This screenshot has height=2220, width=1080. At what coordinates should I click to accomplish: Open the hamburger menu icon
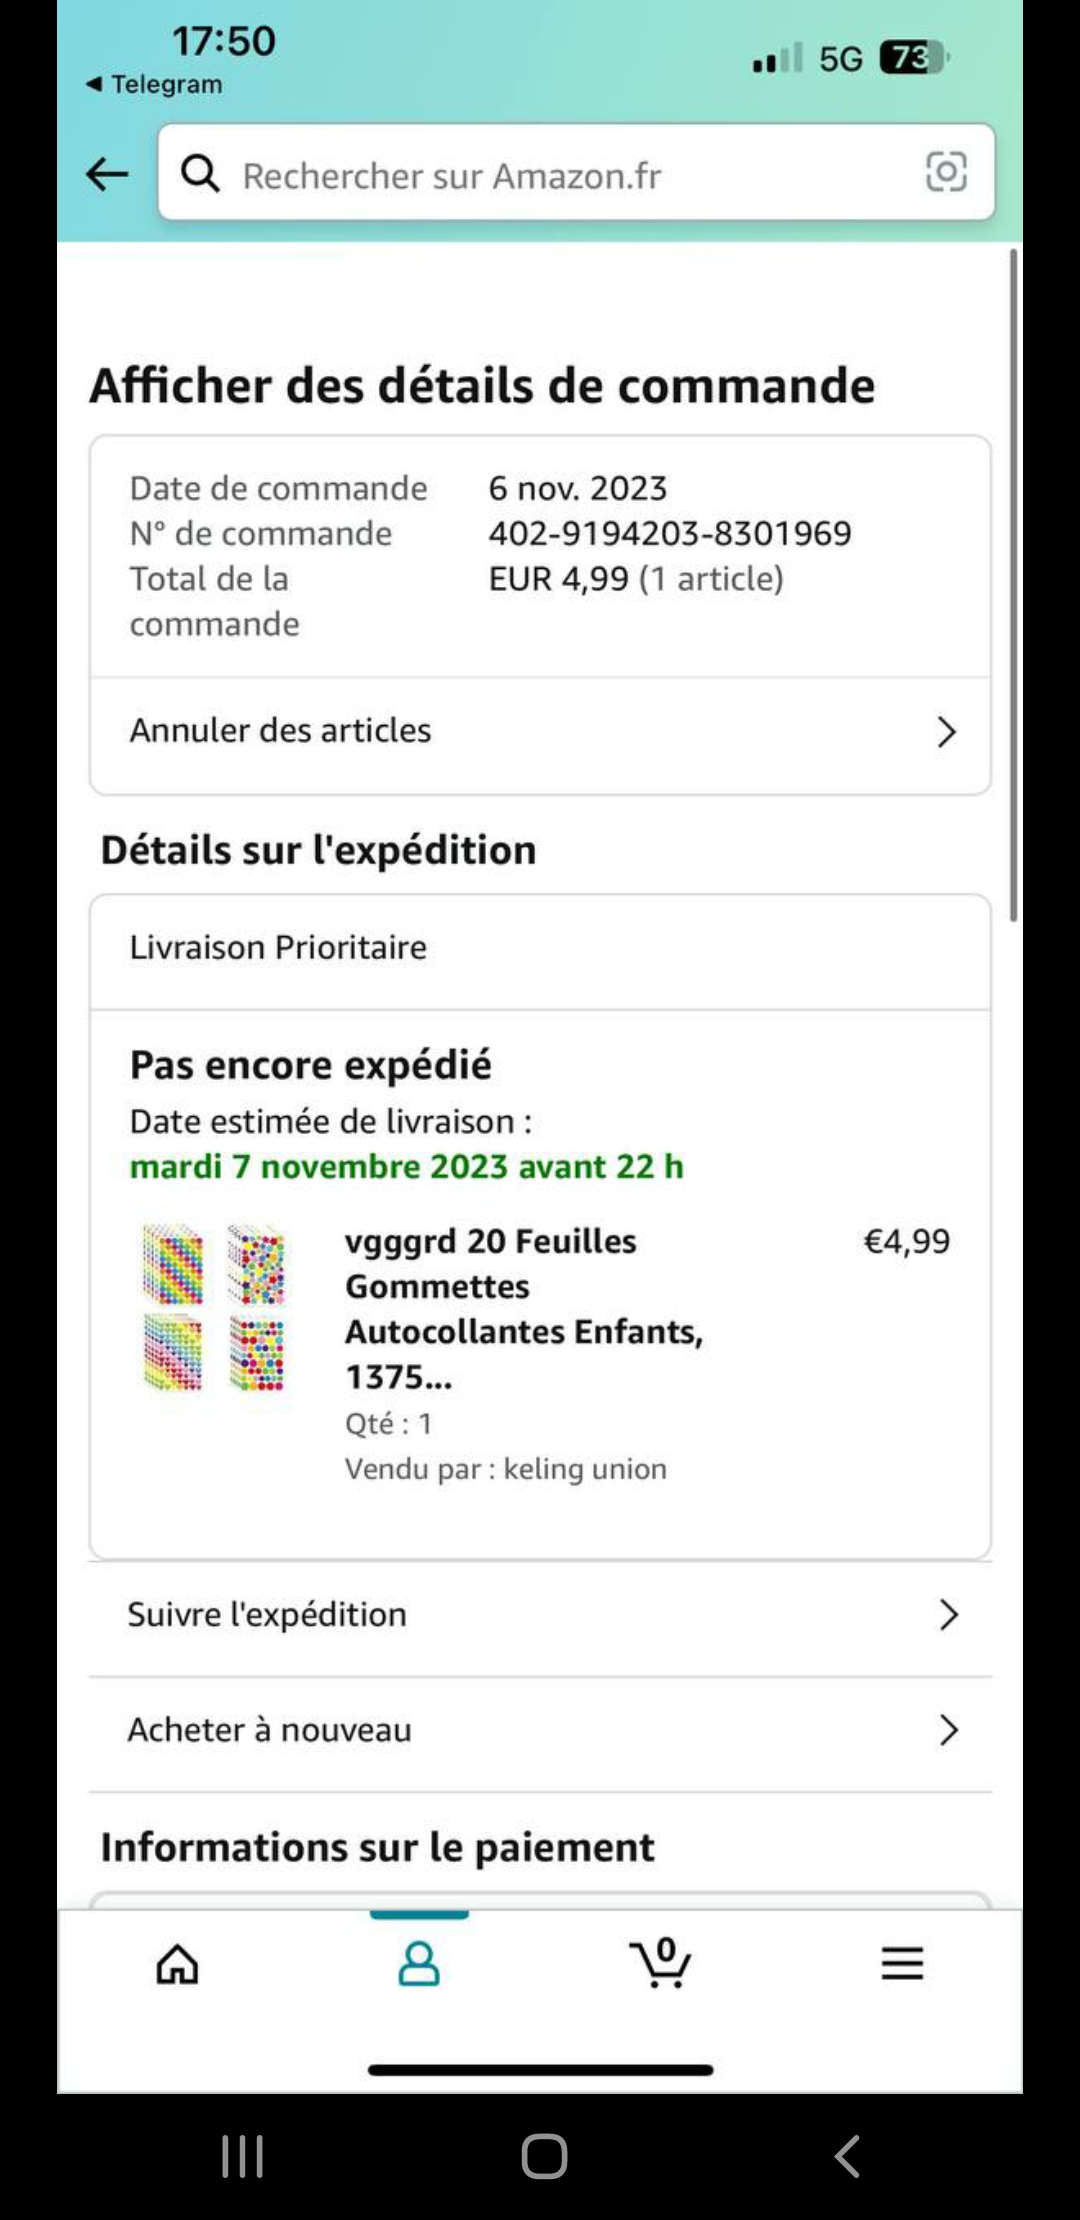point(902,1964)
